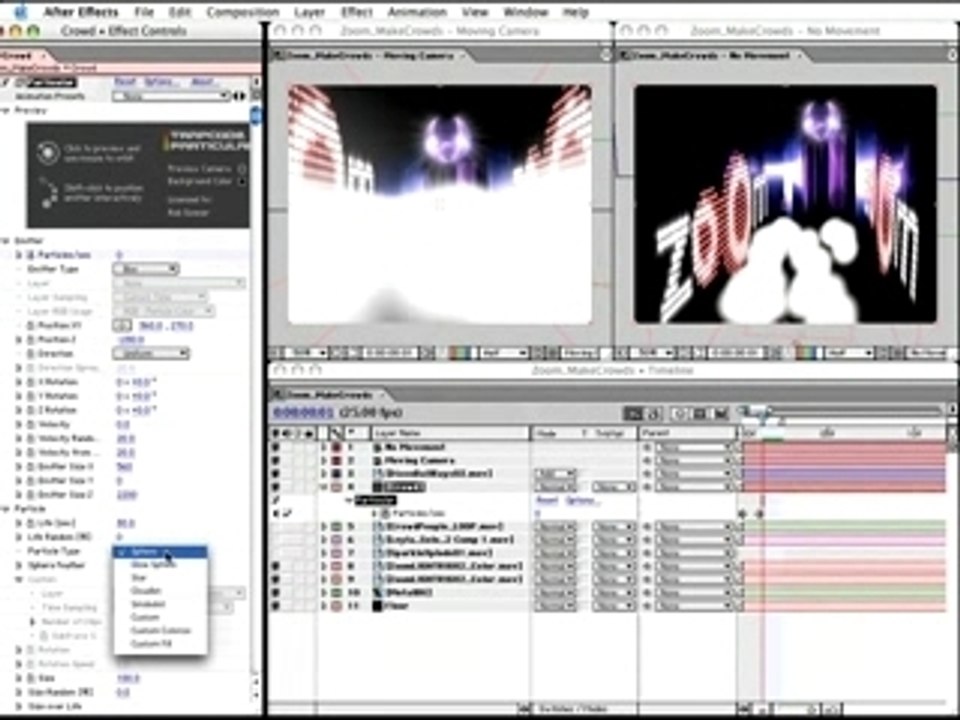Click Options link in timeline Particular row
The width and height of the screenshot is (960, 720).
581,500
